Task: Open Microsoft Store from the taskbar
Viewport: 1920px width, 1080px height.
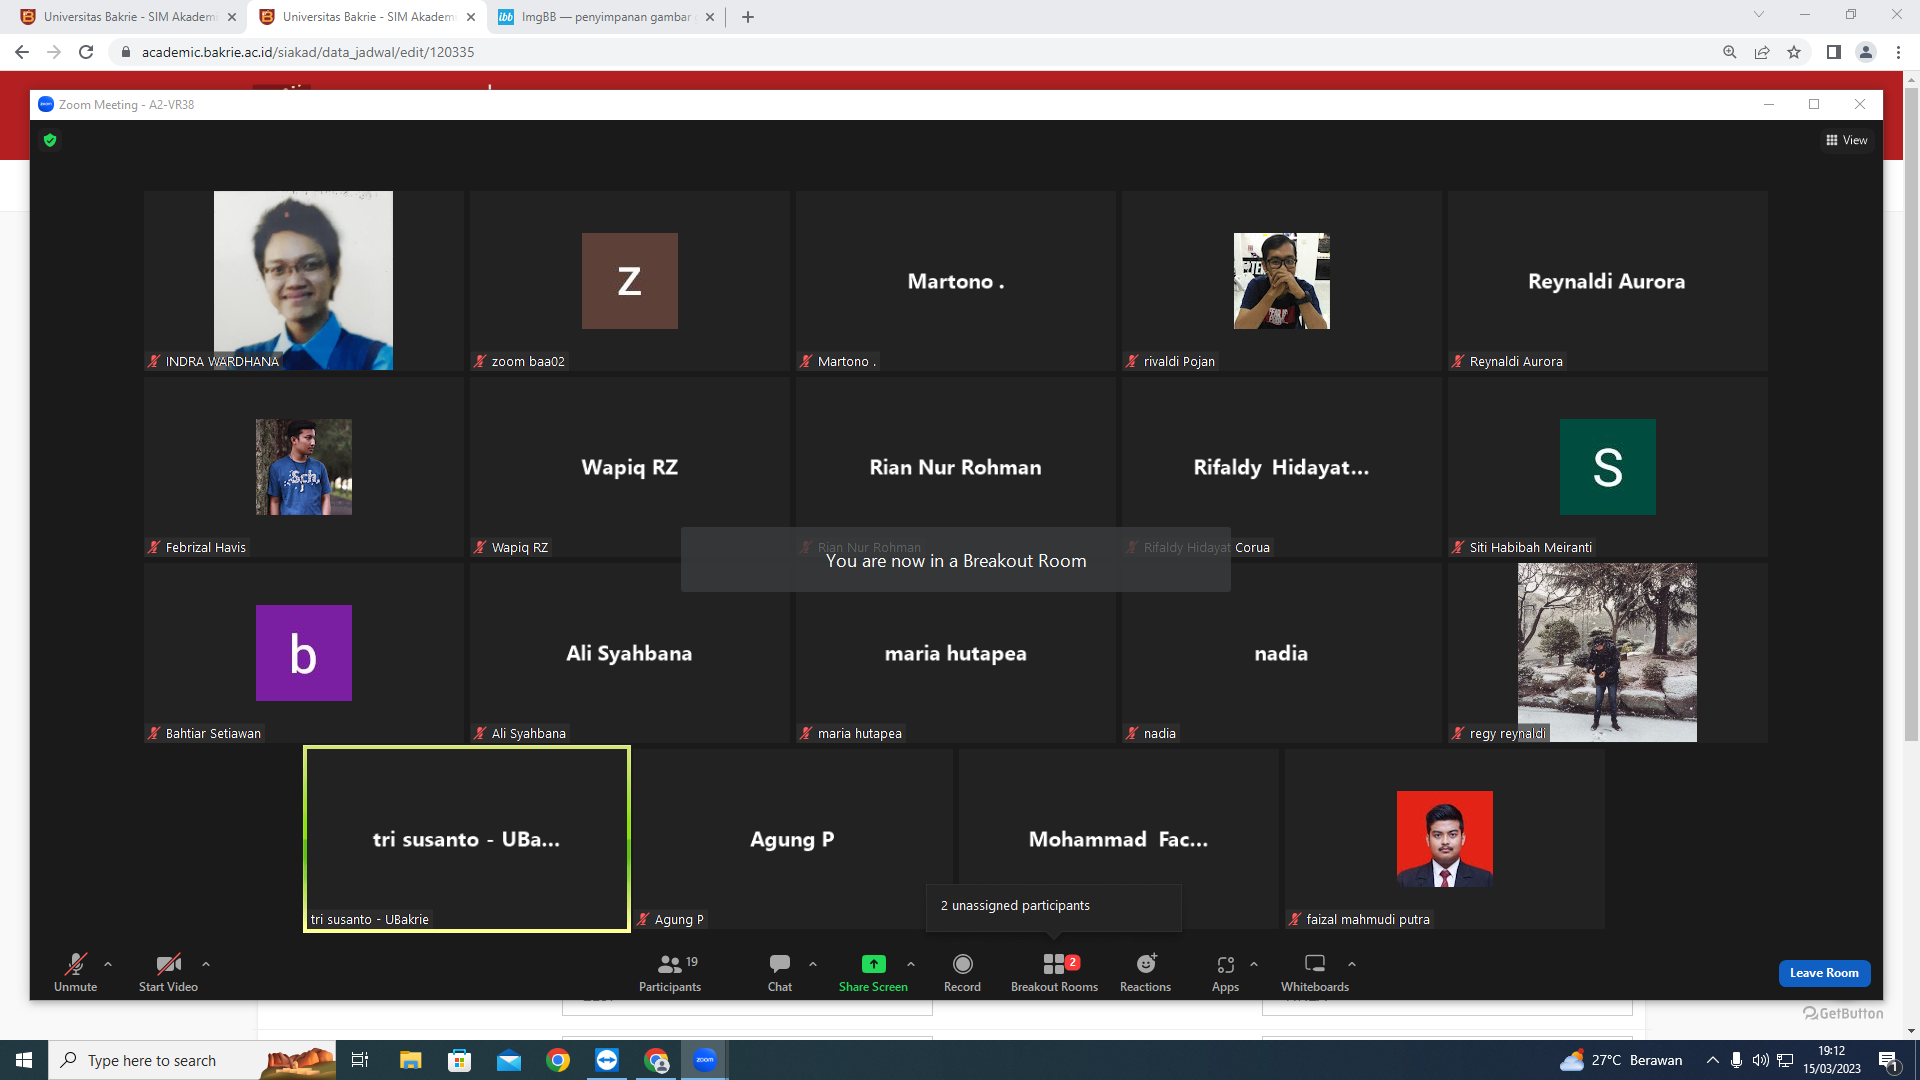Action: 459,1060
